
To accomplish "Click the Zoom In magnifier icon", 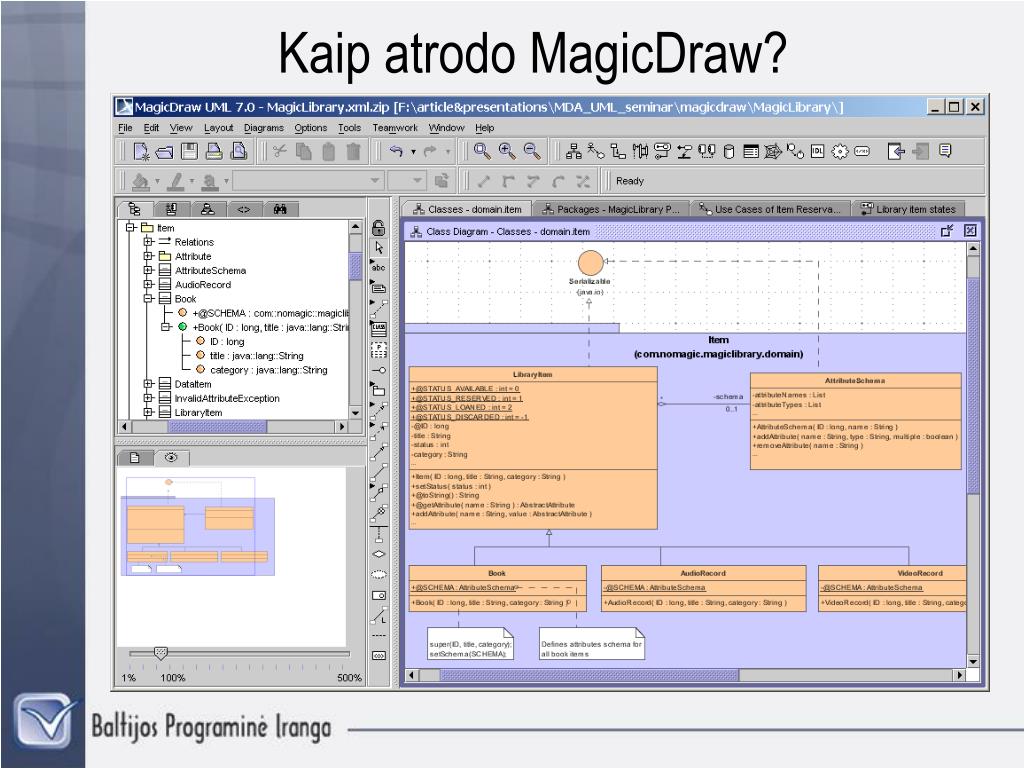I will tap(507, 151).
